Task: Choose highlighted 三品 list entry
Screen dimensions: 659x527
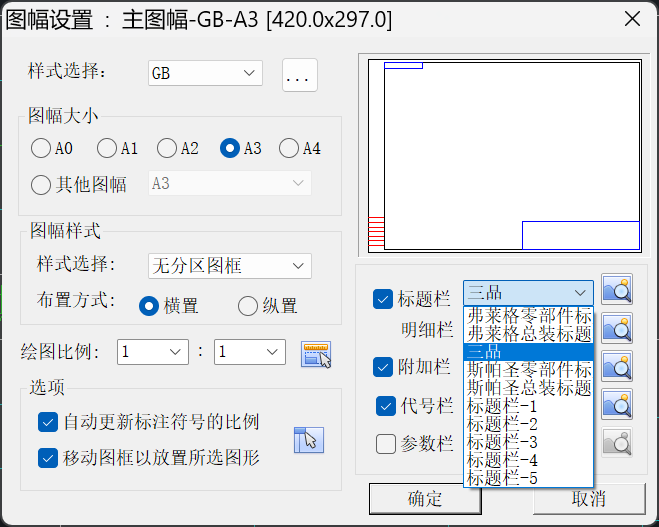Action: tap(529, 352)
